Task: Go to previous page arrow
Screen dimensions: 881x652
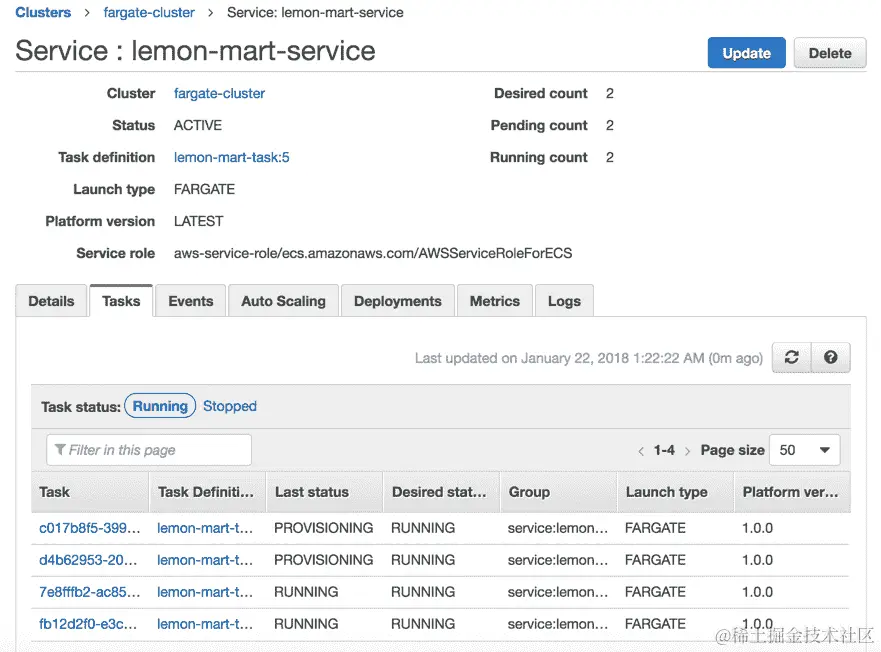Action: pyautogui.click(x=641, y=451)
